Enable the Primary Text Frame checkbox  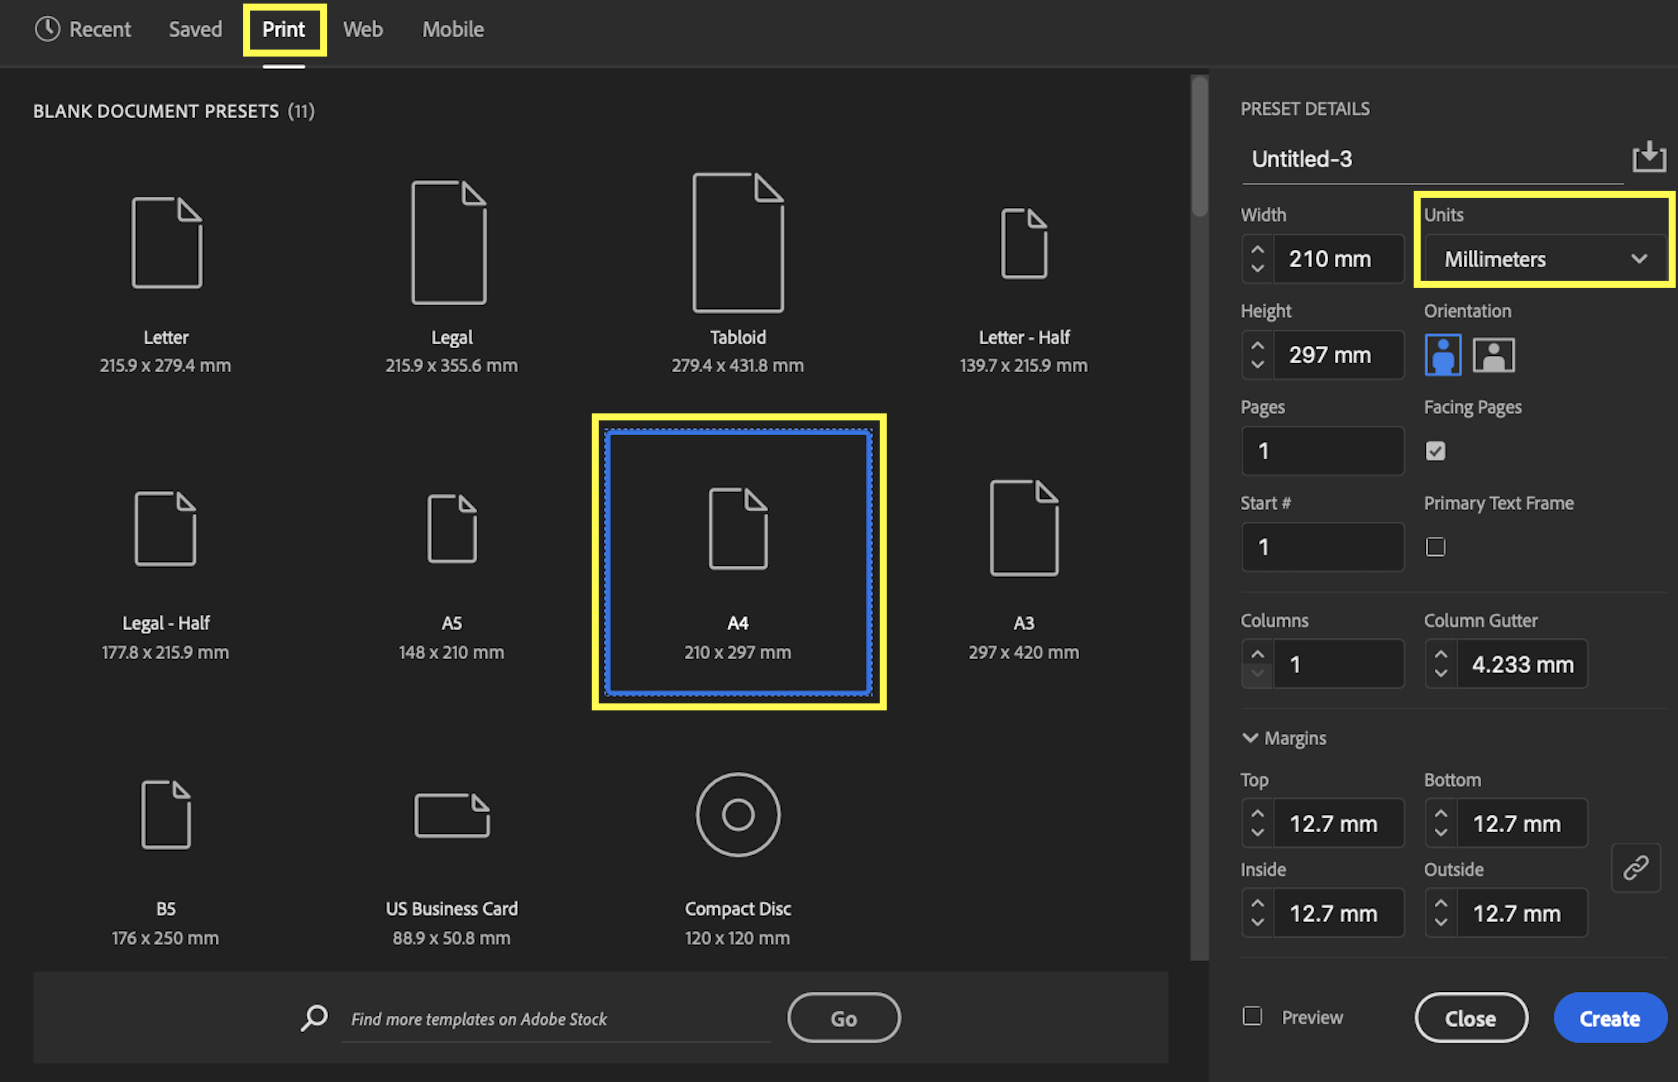pyautogui.click(x=1435, y=547)
